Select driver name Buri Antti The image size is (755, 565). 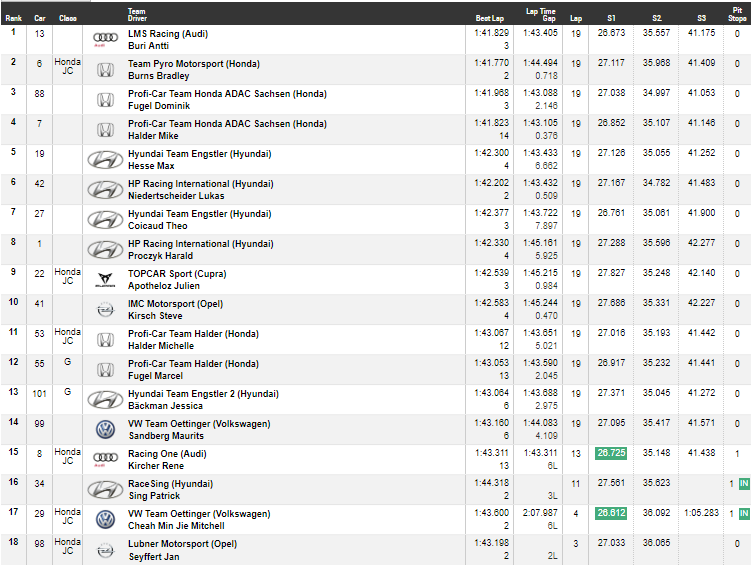click(x=148, y=46)
